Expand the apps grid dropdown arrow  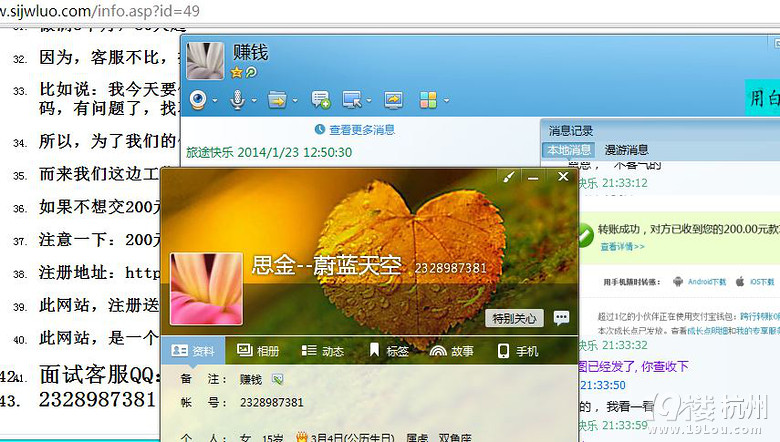pos(447,100)
